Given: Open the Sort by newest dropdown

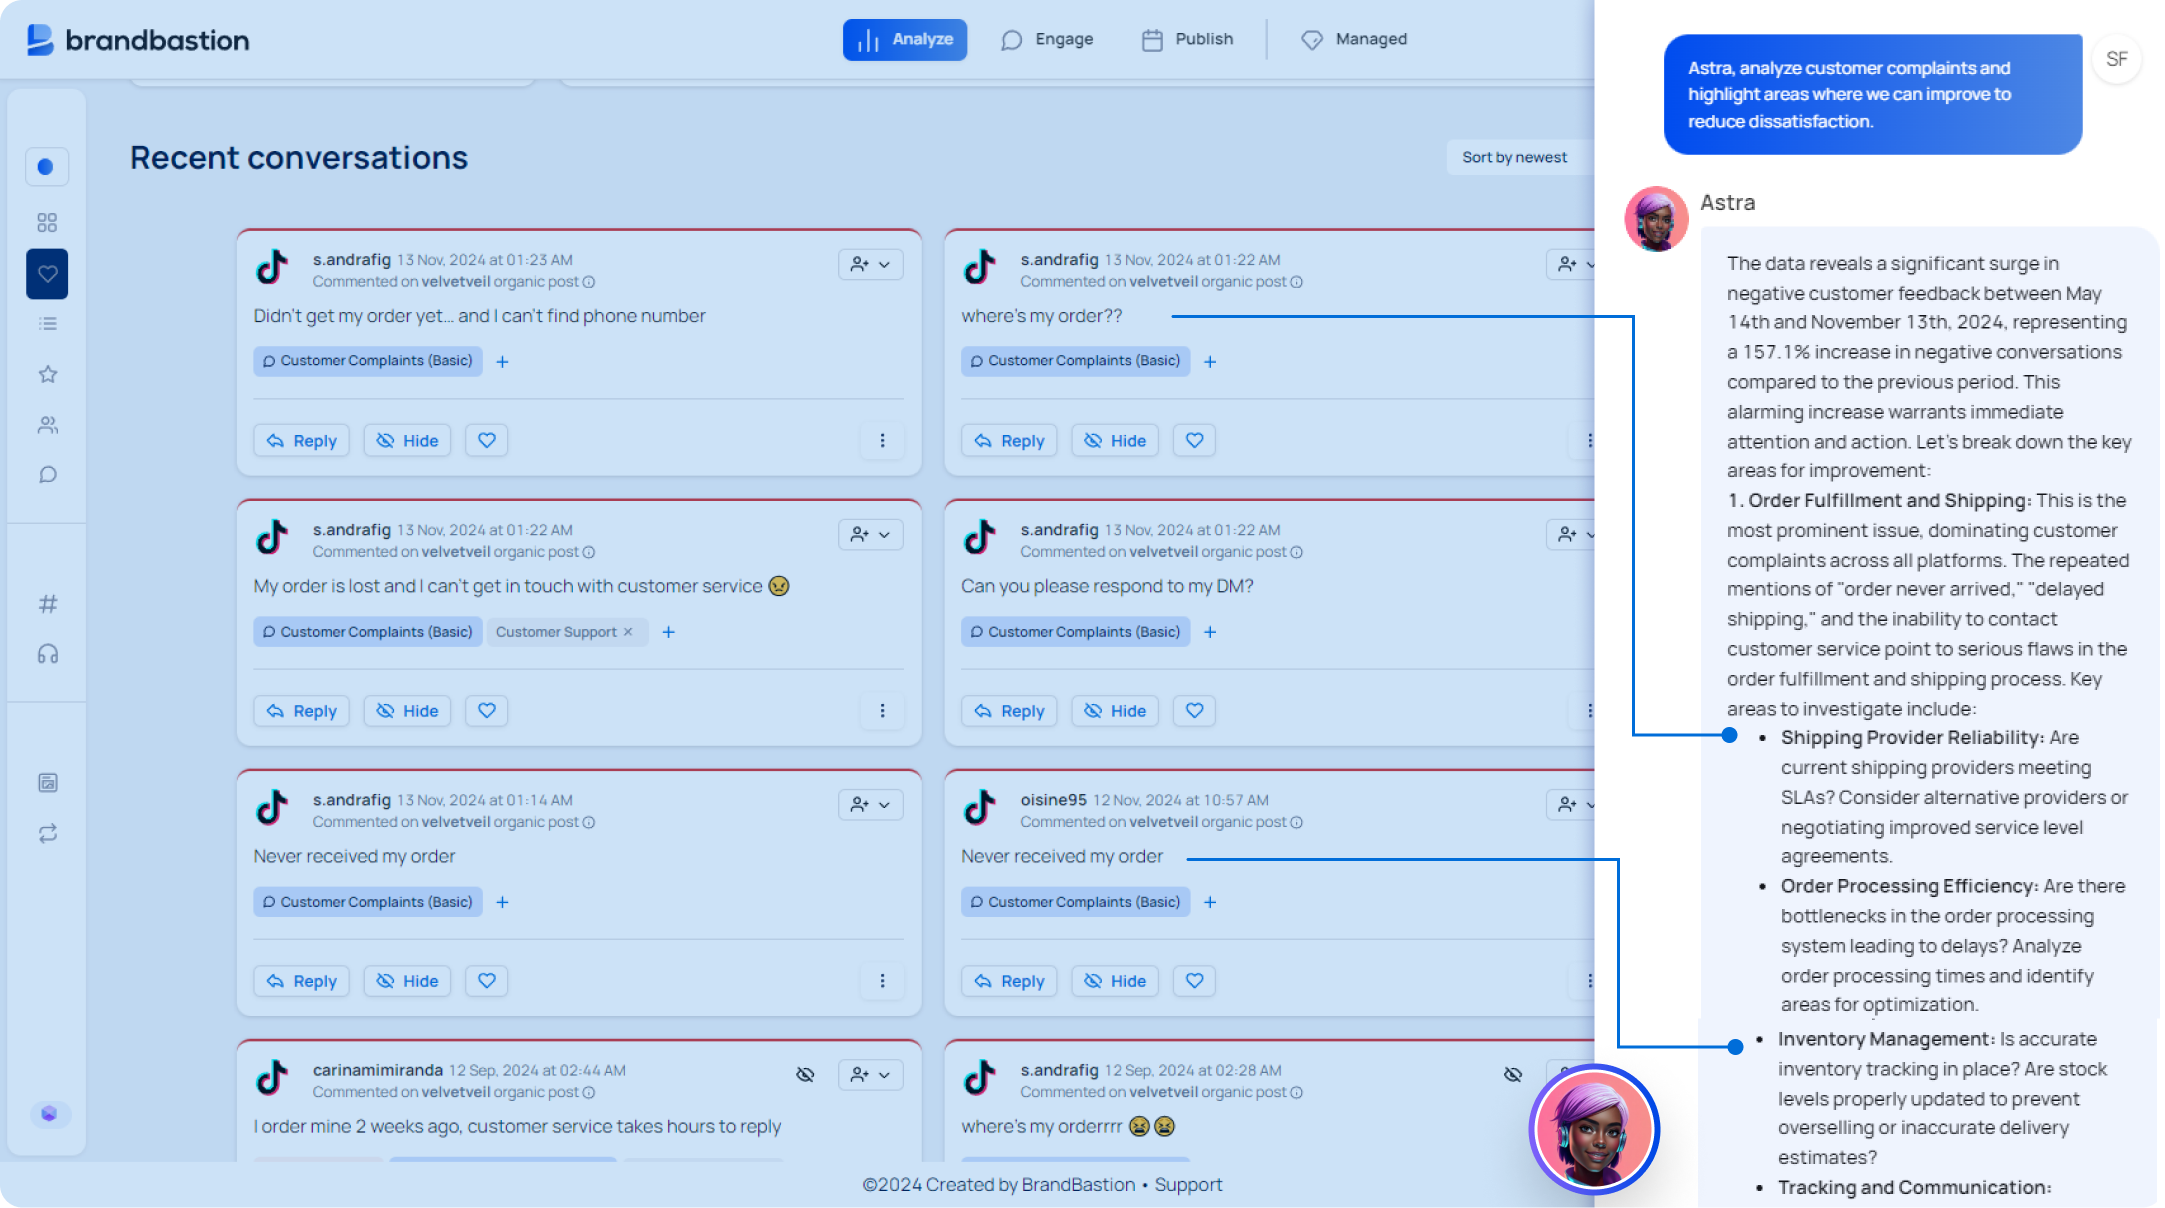Looking at the screenshot, I should coord(1514,157).
